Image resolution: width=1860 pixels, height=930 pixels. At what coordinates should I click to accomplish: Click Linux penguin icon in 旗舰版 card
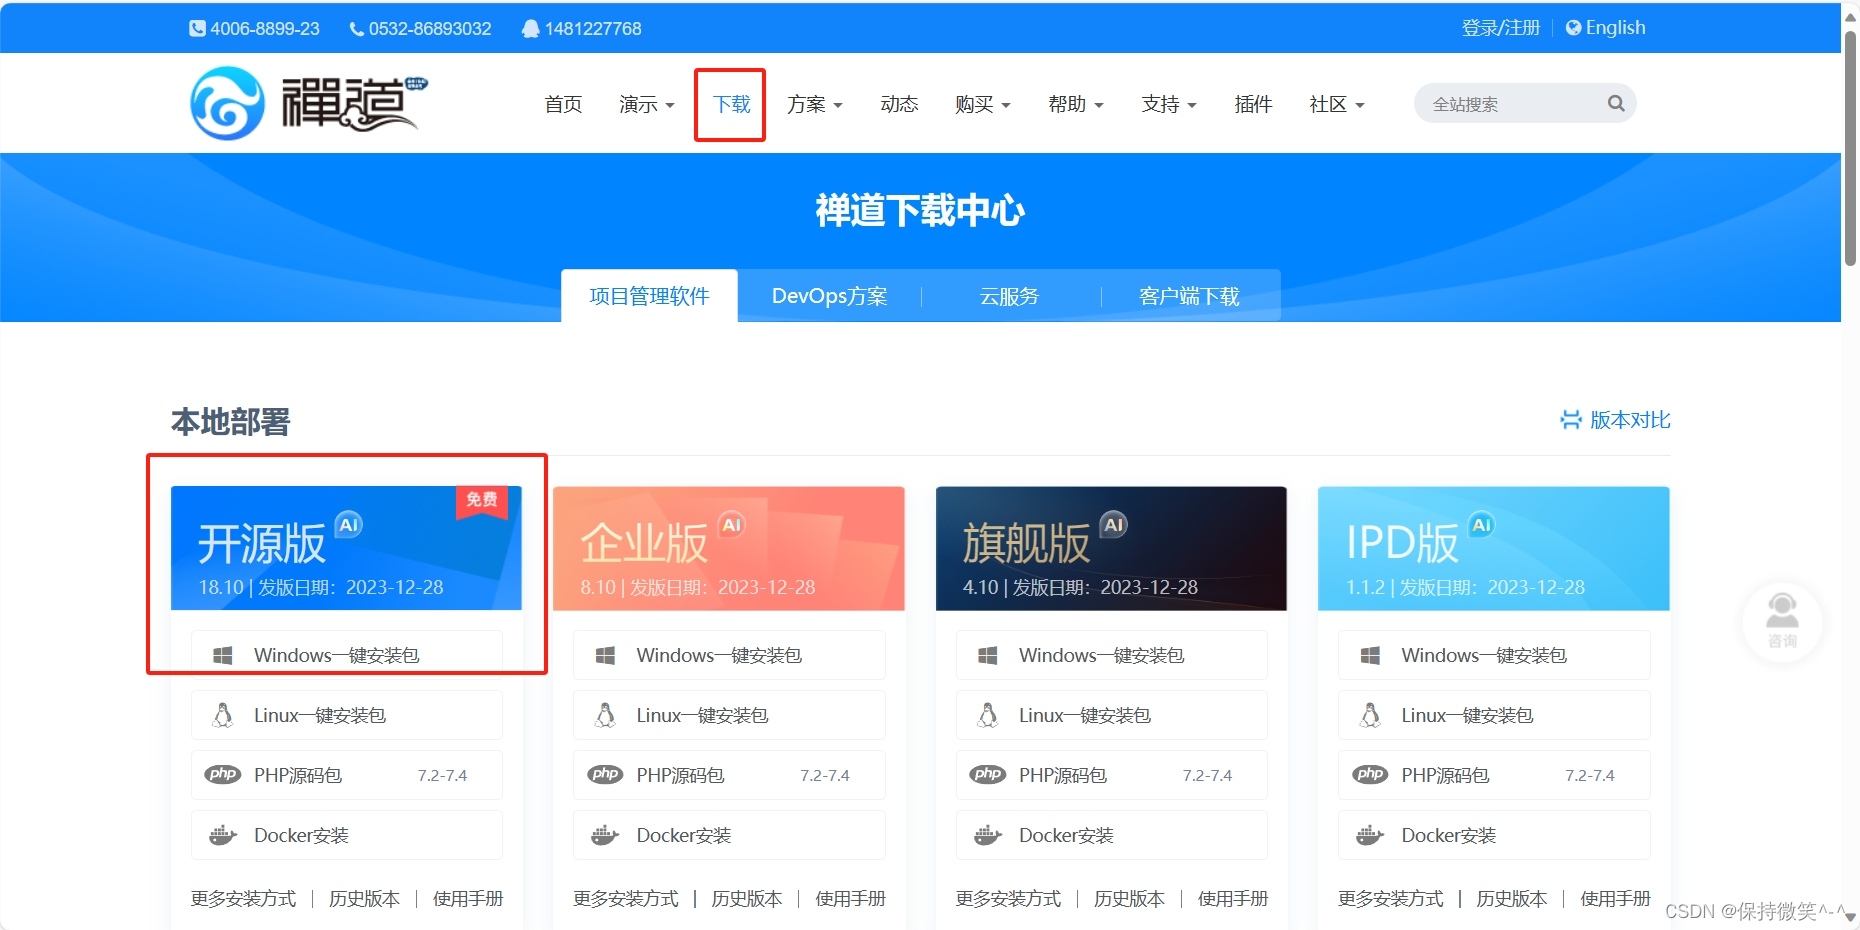pyautogui.click(x=988, y=715)
